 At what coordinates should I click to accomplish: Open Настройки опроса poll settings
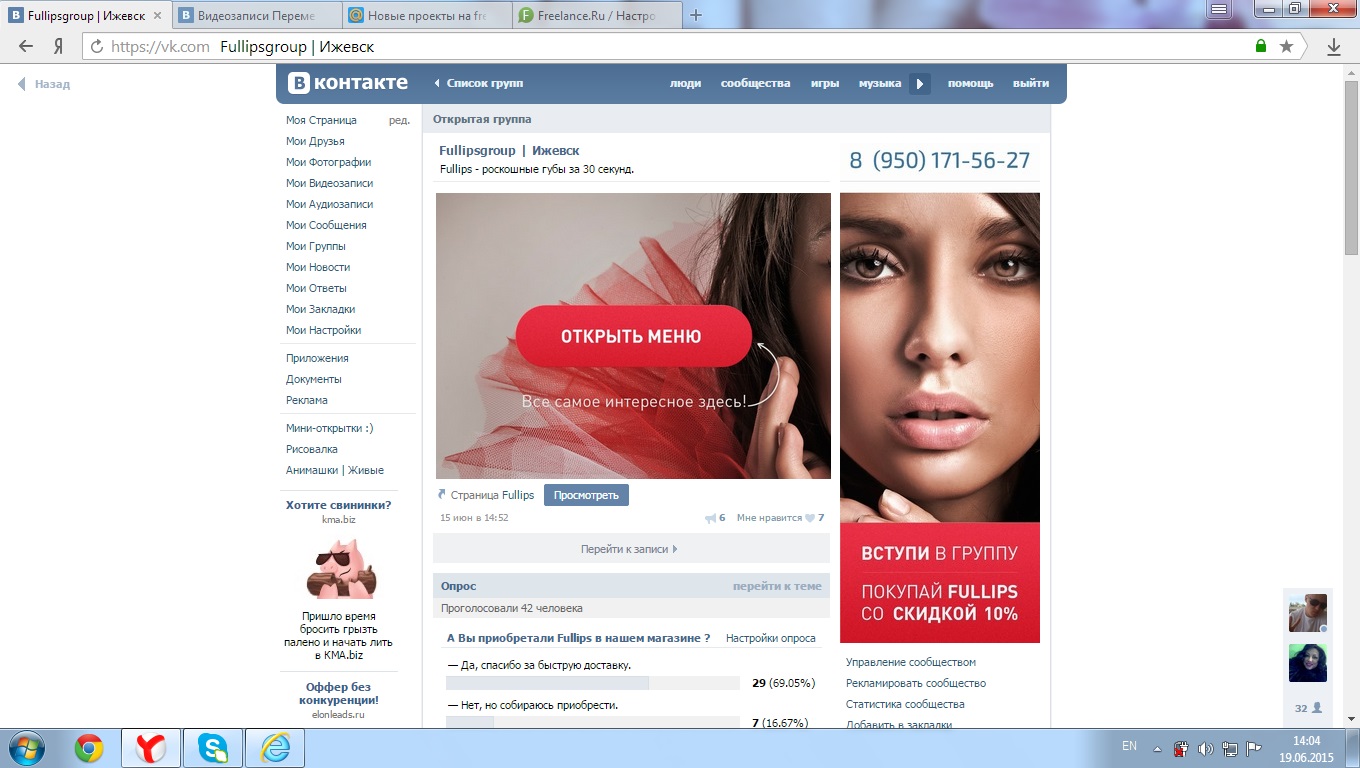[771, 638]
